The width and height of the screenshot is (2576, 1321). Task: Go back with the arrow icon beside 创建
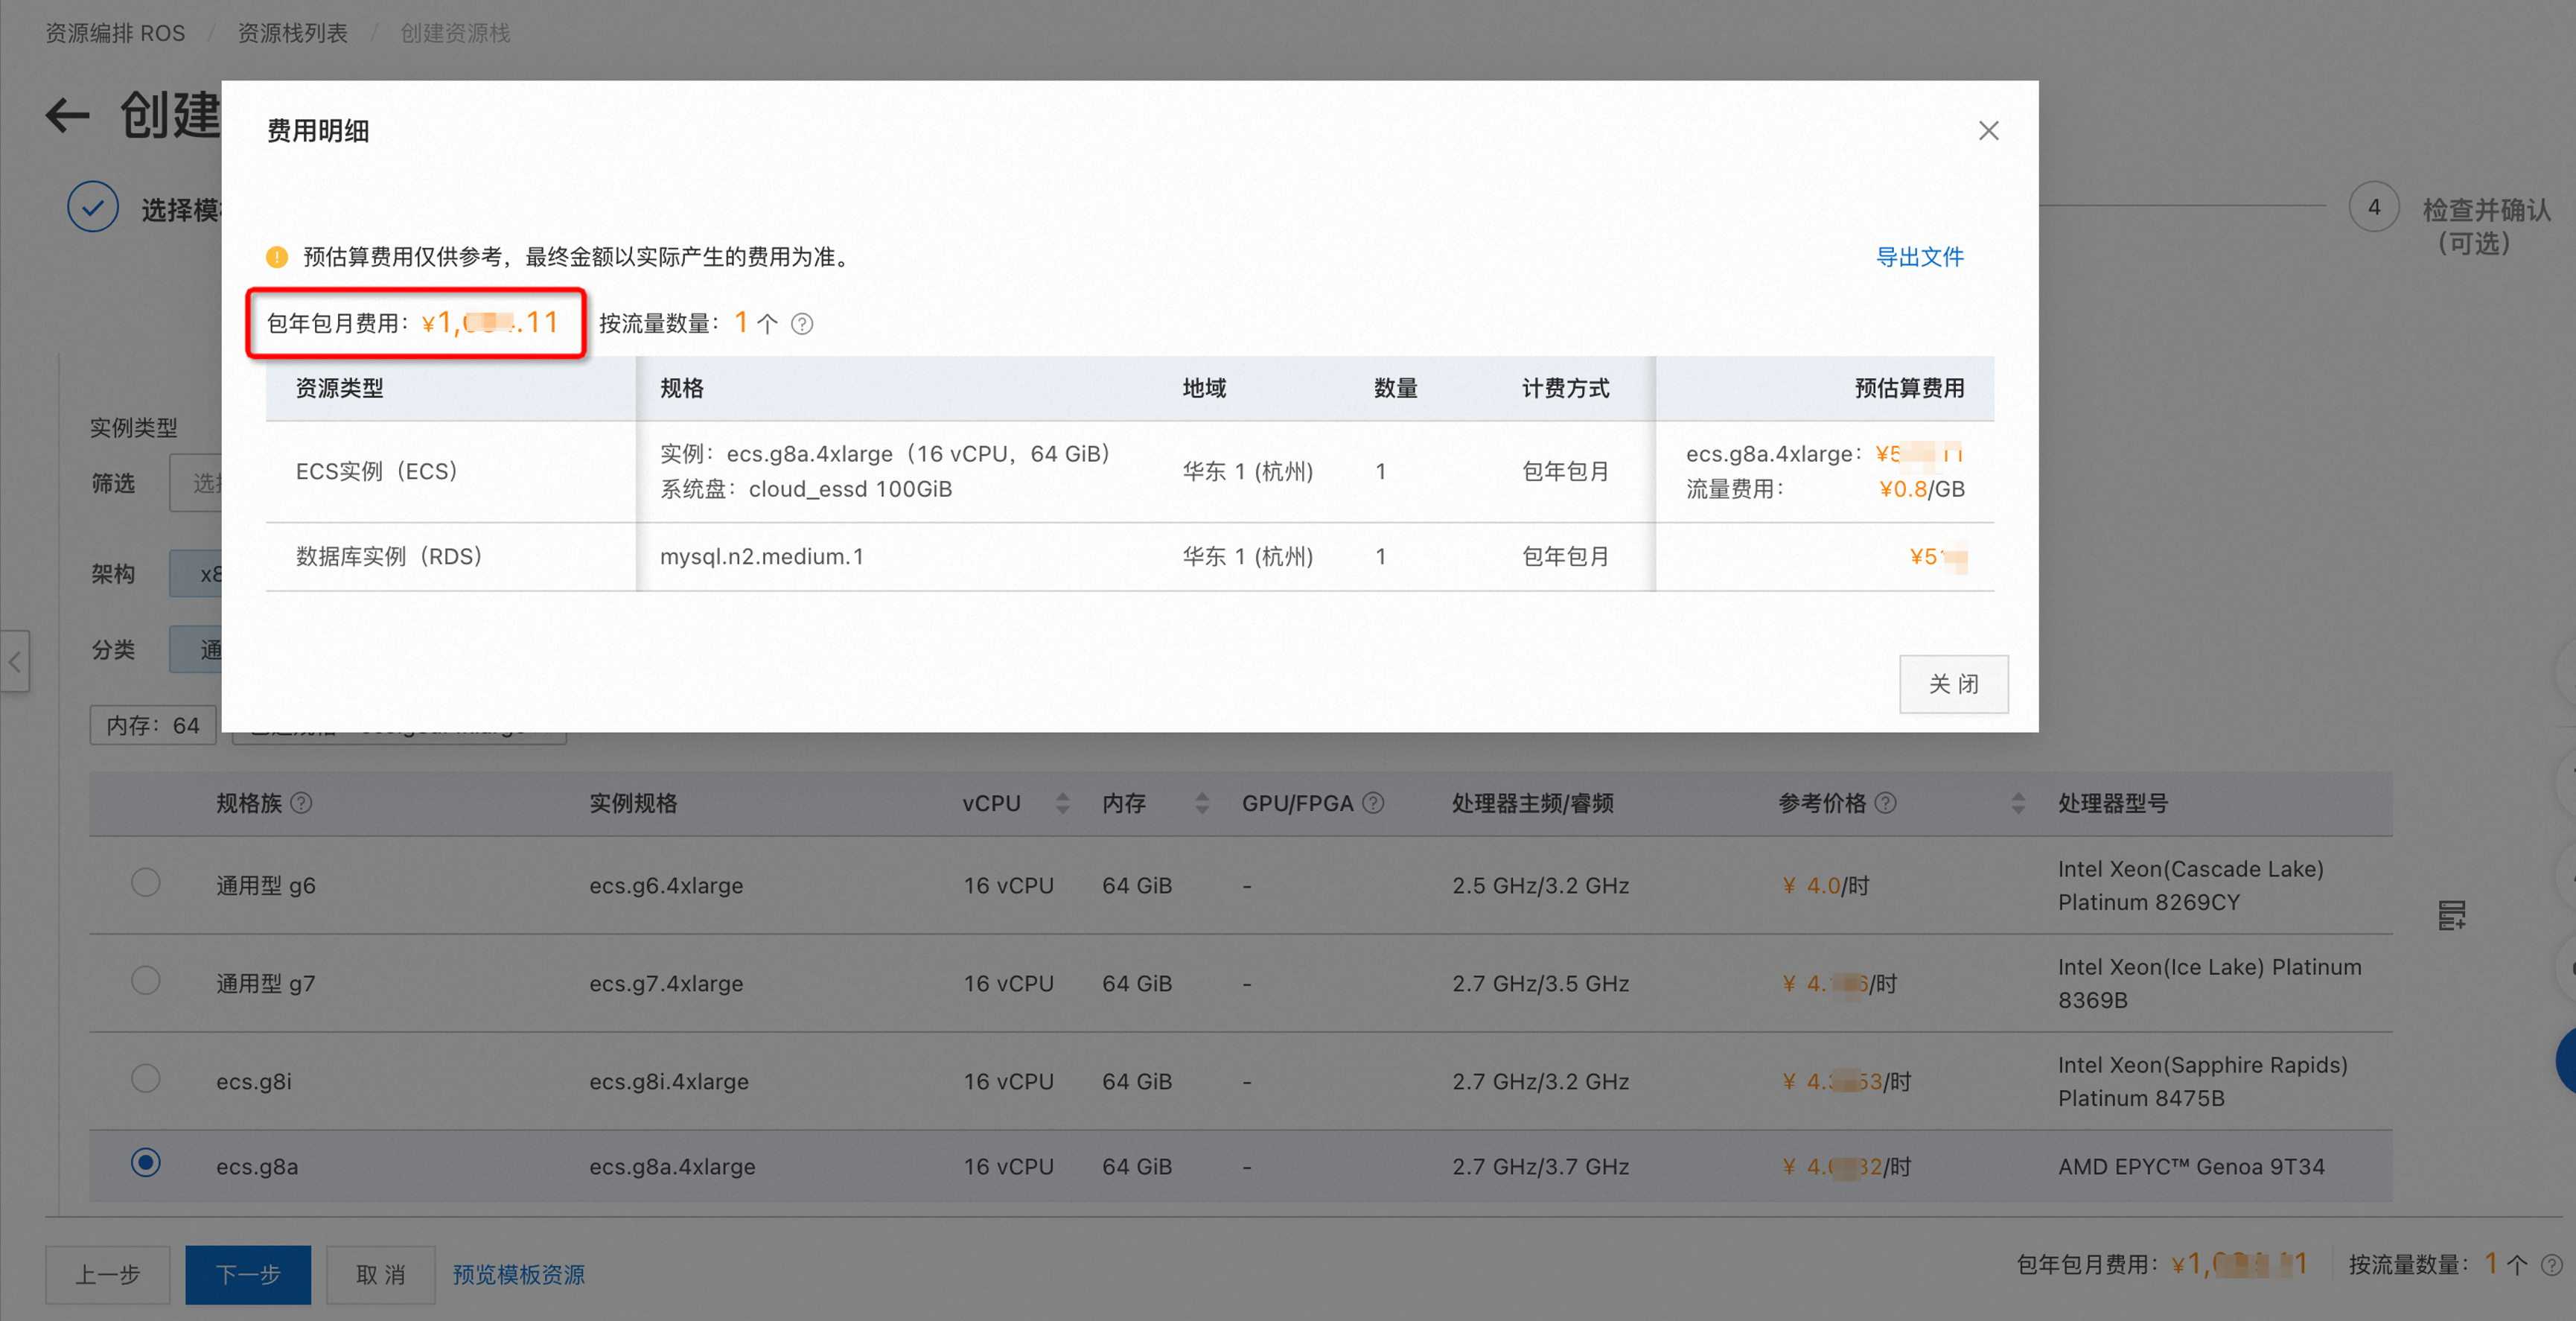point(68,115)
